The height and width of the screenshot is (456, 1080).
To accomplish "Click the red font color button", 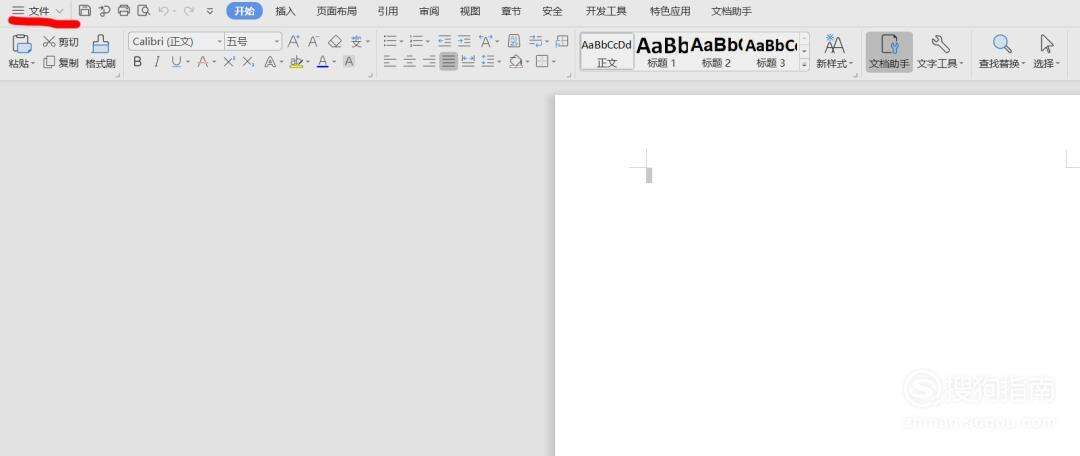I will click(322, 62).
